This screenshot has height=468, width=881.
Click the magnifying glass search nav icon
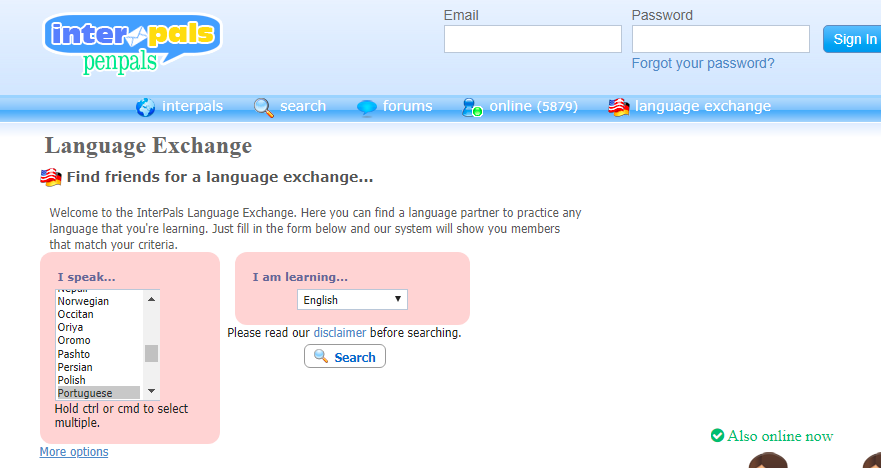pos(263,107)
